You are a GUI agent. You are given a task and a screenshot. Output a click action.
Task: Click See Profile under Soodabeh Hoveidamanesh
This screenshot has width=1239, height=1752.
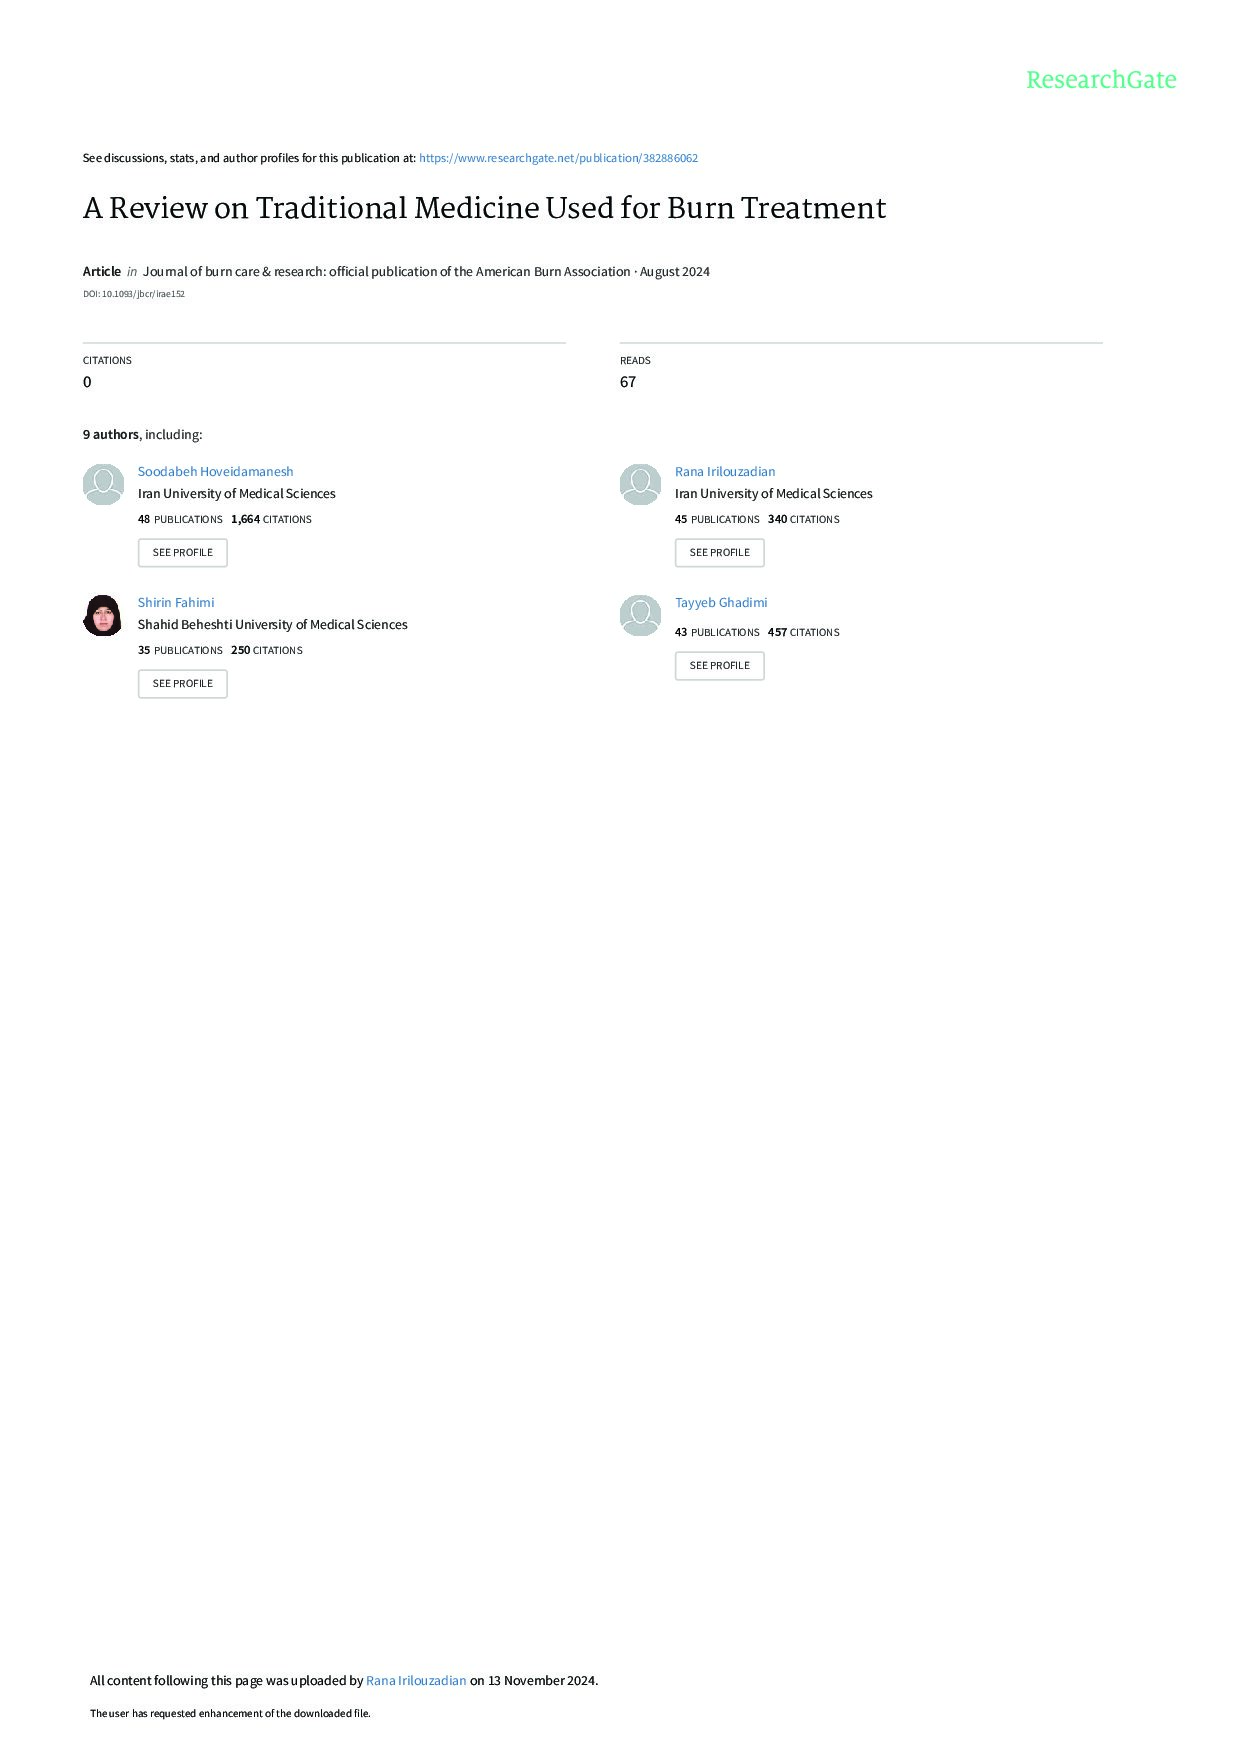click(183, 553)
